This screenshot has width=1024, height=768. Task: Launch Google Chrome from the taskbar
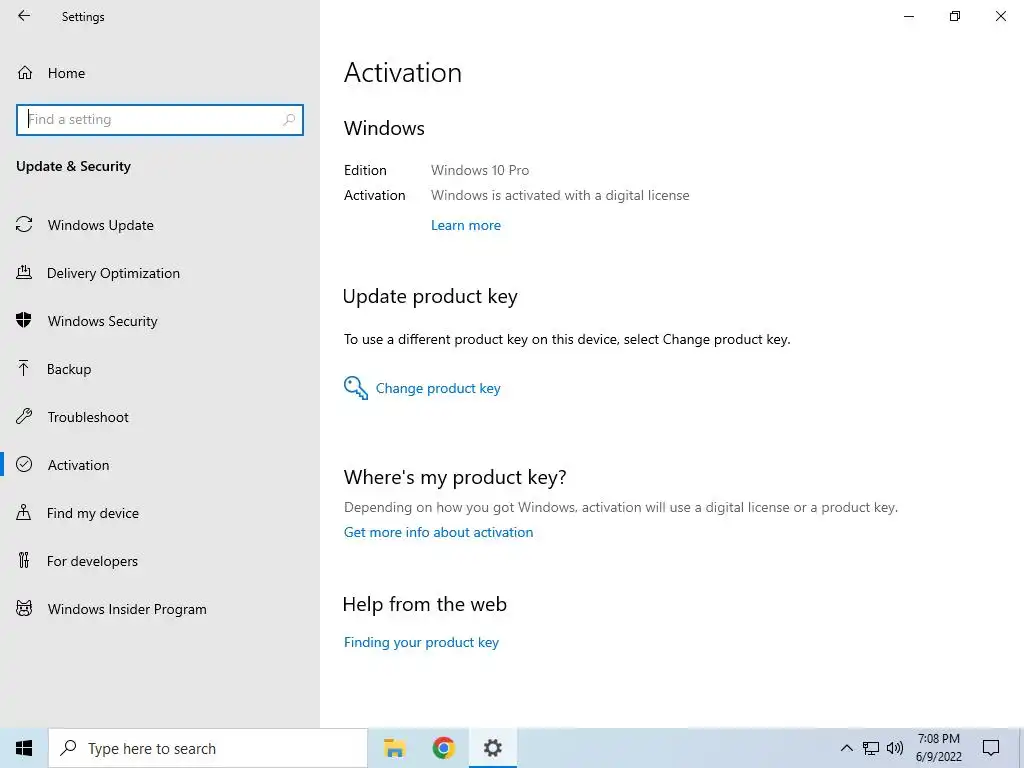click(443, 748)
